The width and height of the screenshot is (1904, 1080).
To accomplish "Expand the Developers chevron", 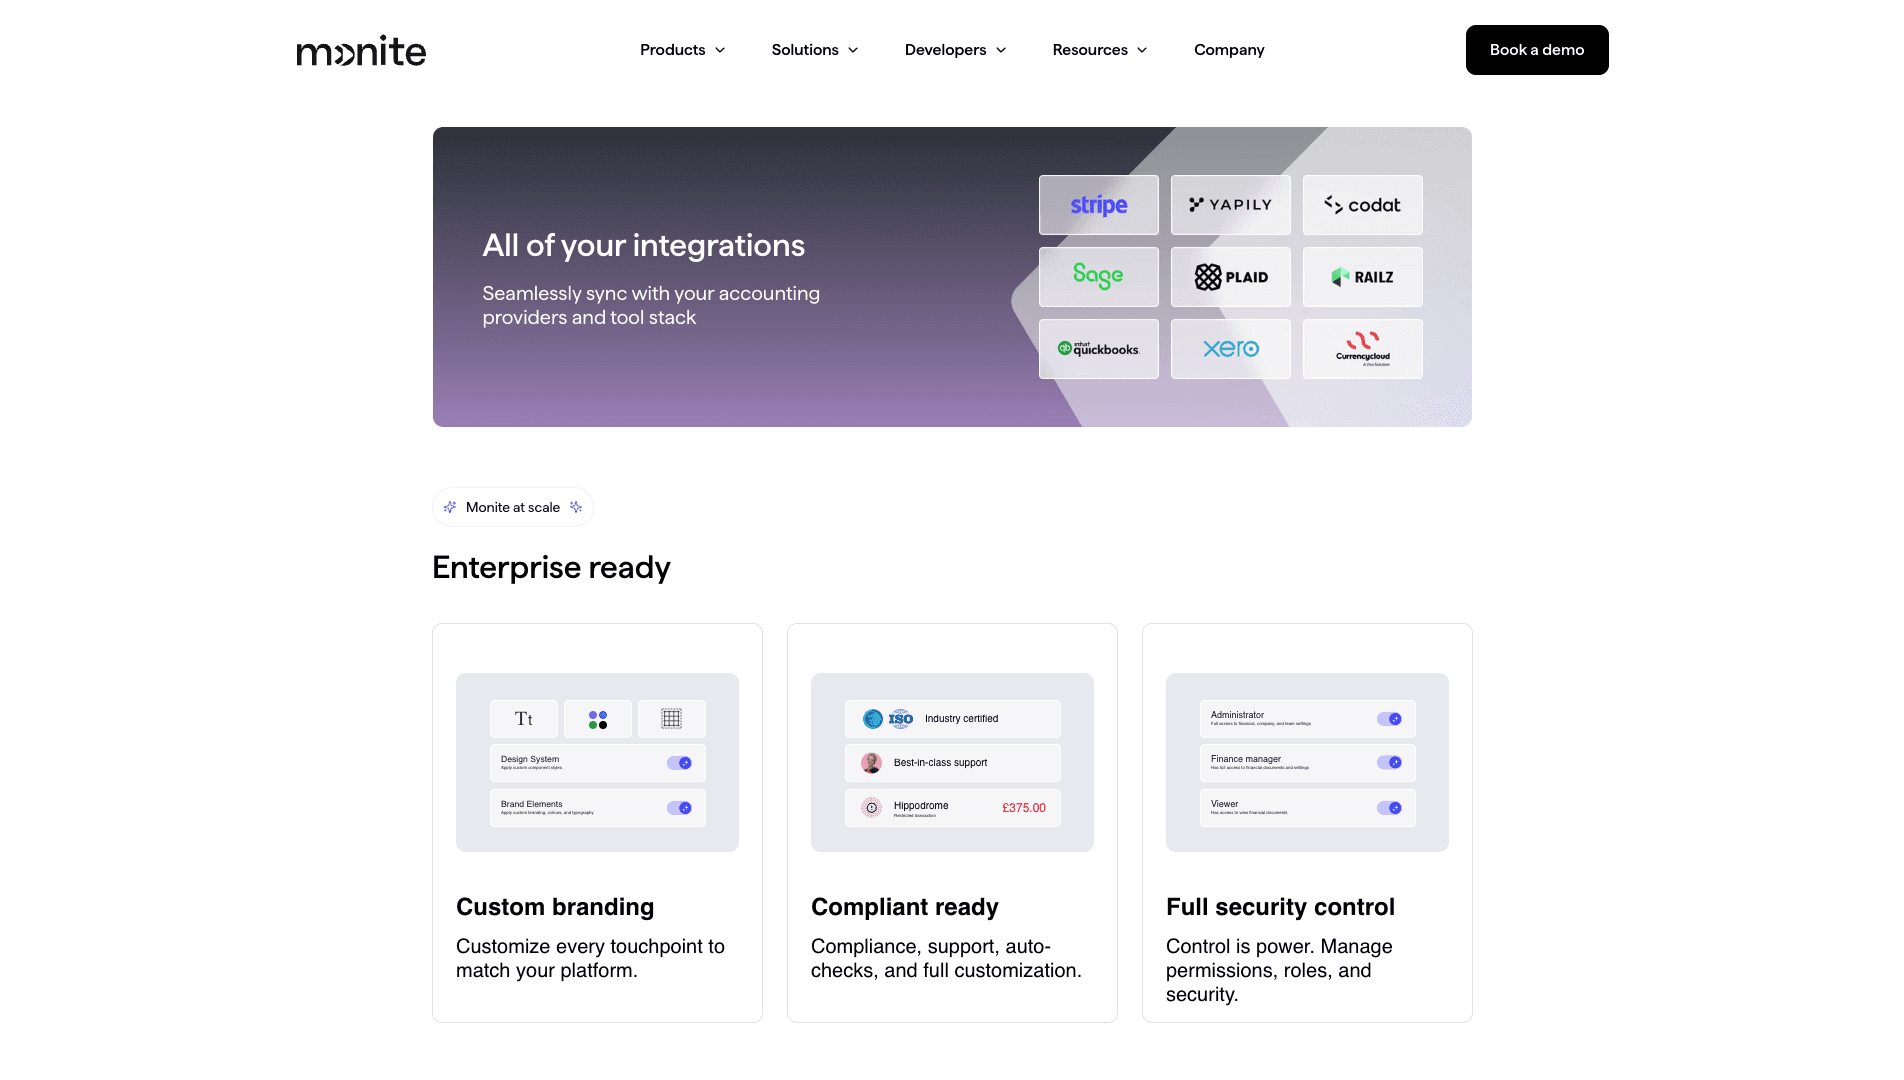I will point(1001,50).
